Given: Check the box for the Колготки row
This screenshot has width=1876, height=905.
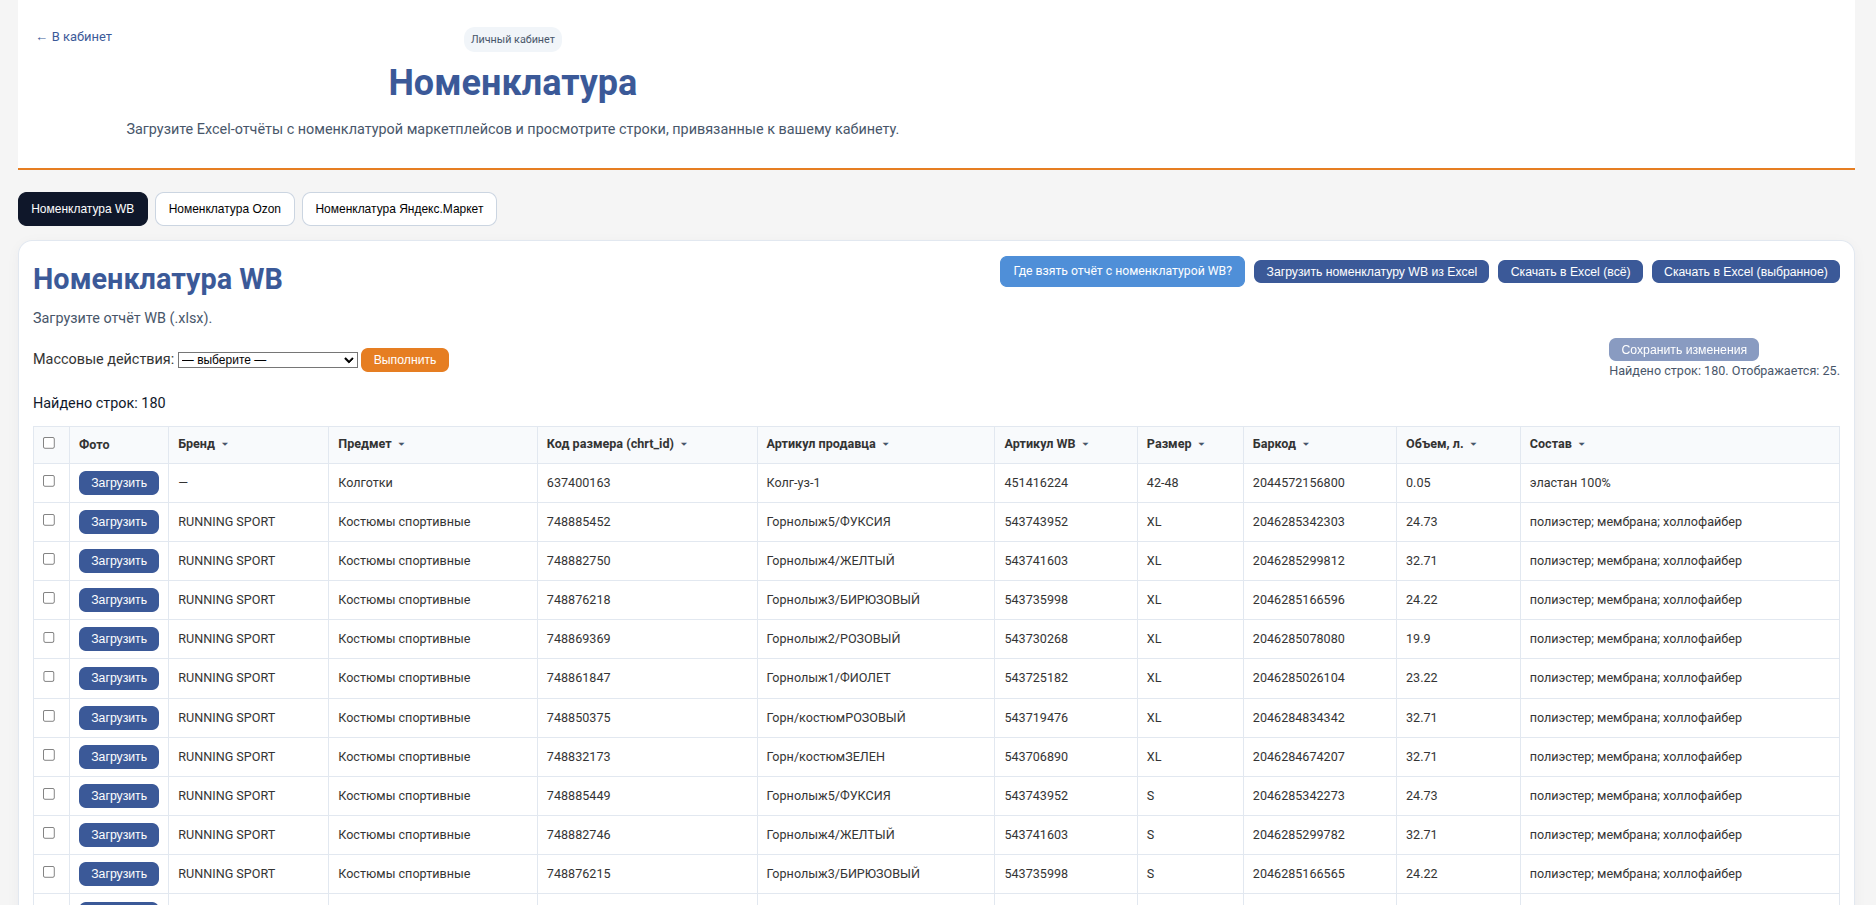Looking at the screenshot, I should (x=49, y=481).
